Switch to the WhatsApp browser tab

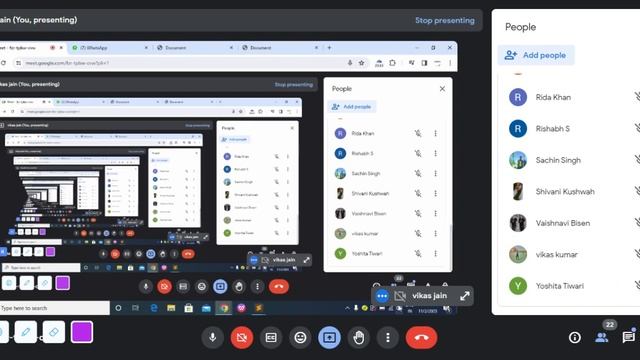[x=110, y=48]
